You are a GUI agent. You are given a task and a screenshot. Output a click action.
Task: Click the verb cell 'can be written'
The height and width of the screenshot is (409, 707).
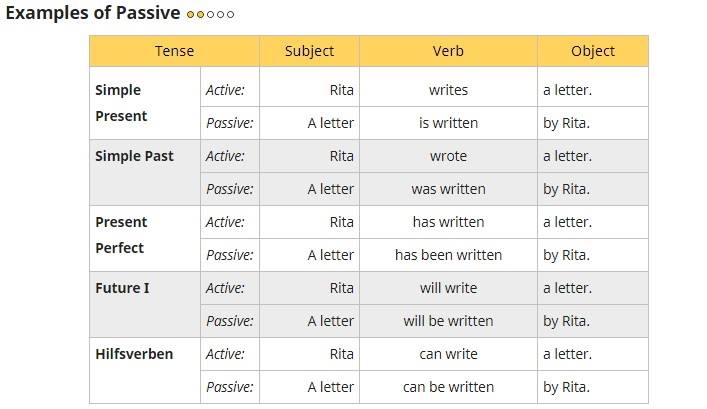(x=448, y=387)
